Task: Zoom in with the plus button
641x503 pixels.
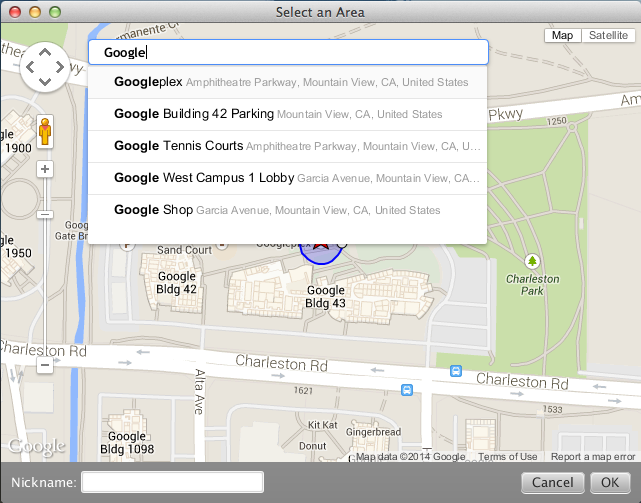Action: coord(45,169)
